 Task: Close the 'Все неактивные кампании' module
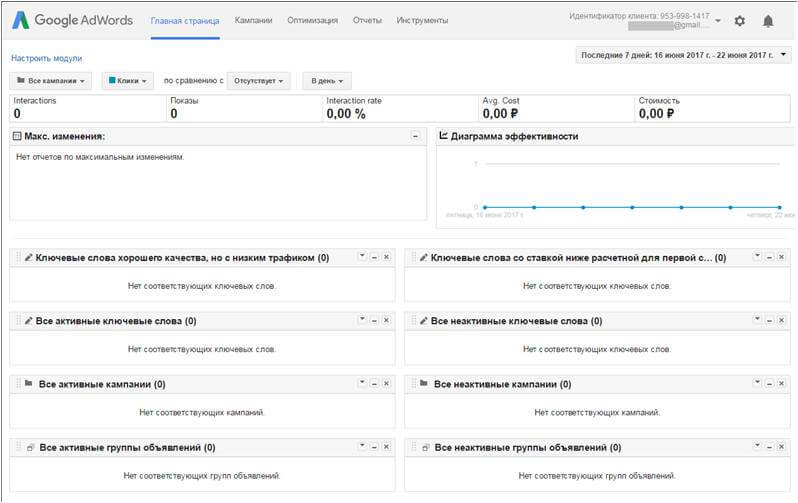[782, 383]
